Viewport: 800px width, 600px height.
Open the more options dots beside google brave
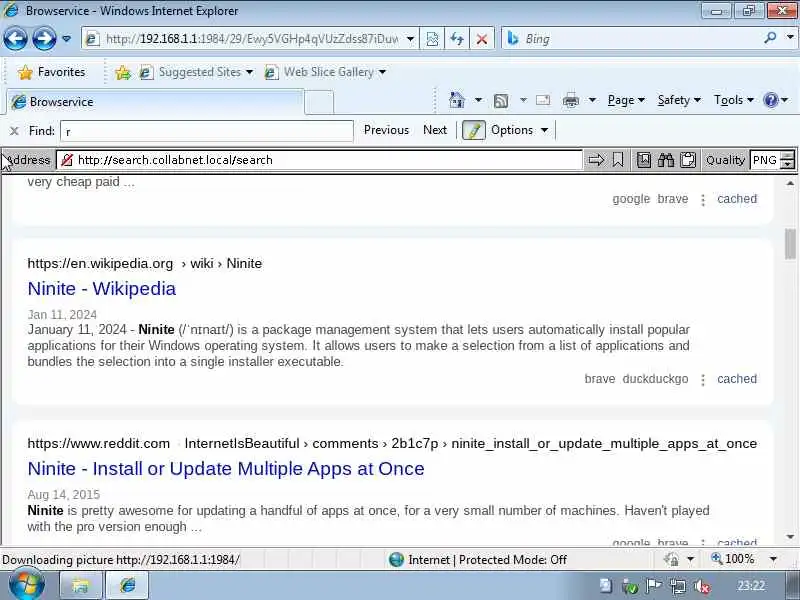(703, 200)
